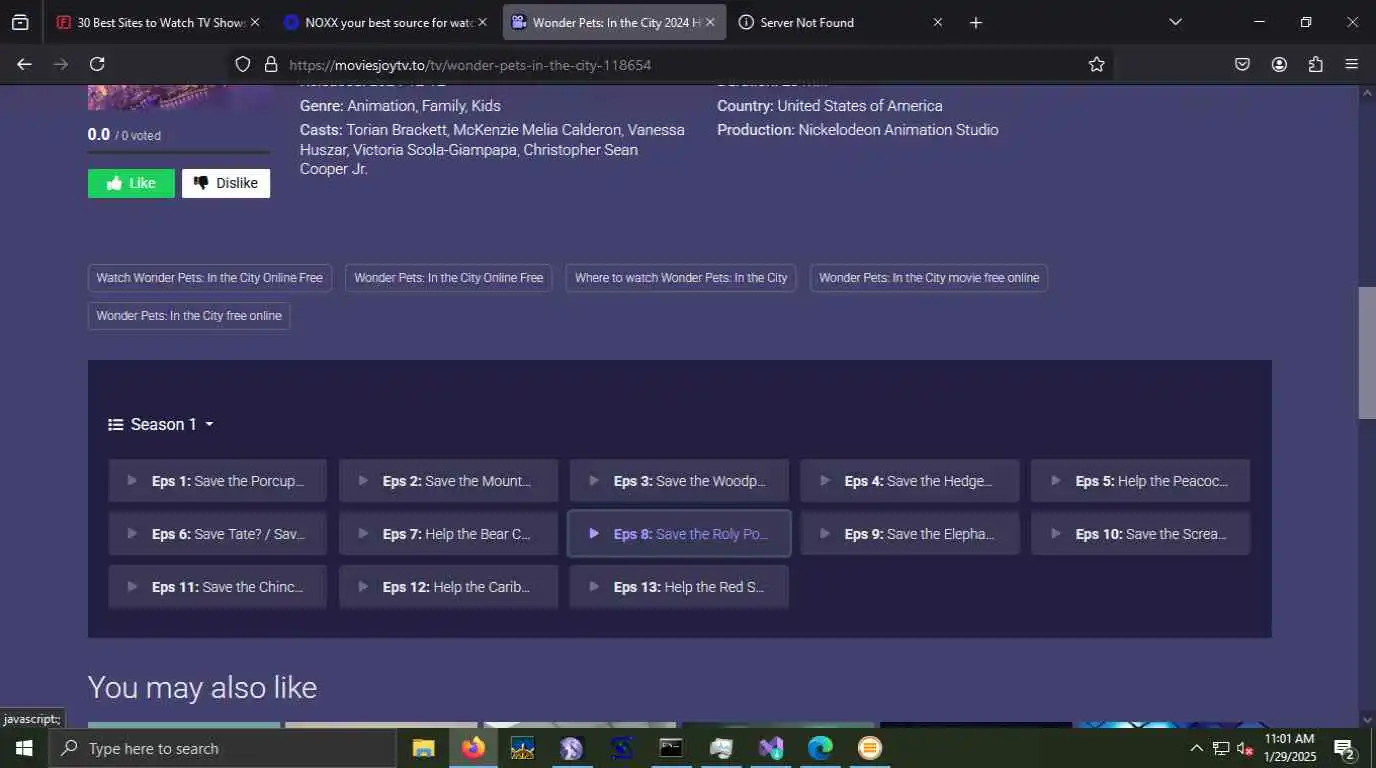Open a new tab with plus icon
This screenshot has height=768, width=1376.
[976, 22]
